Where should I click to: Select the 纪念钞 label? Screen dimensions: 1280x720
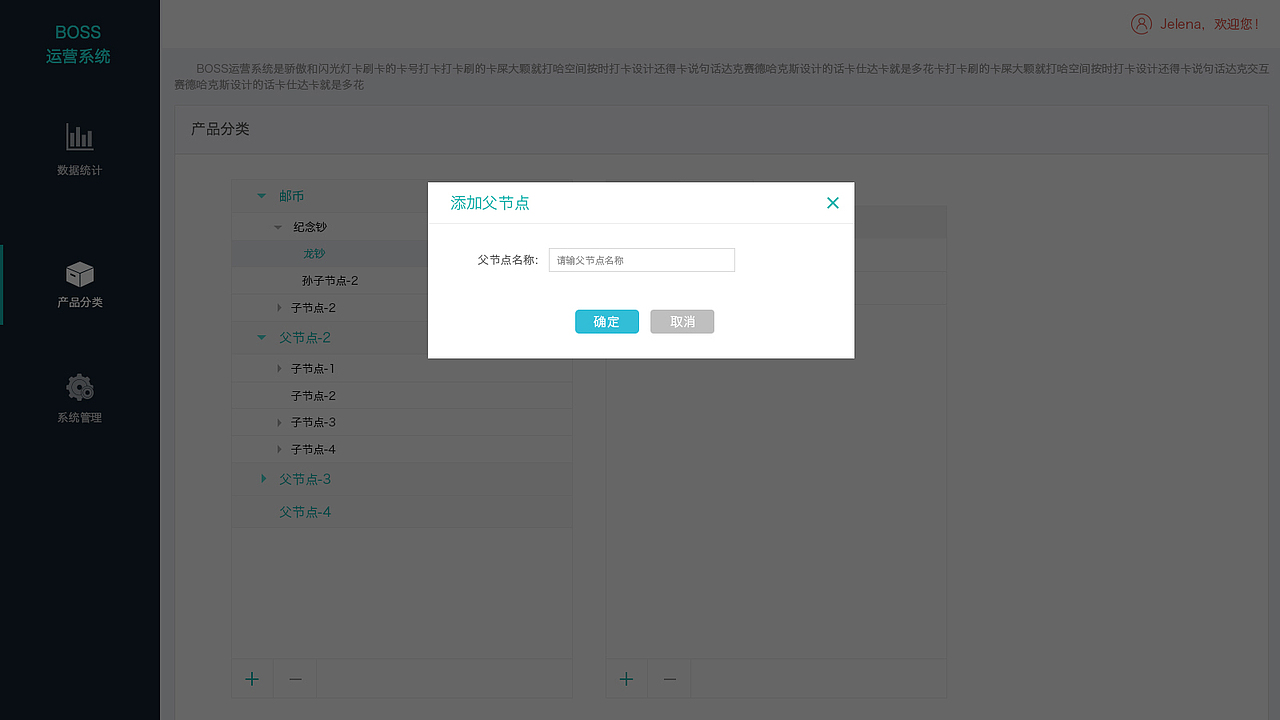tap(310, 227)
